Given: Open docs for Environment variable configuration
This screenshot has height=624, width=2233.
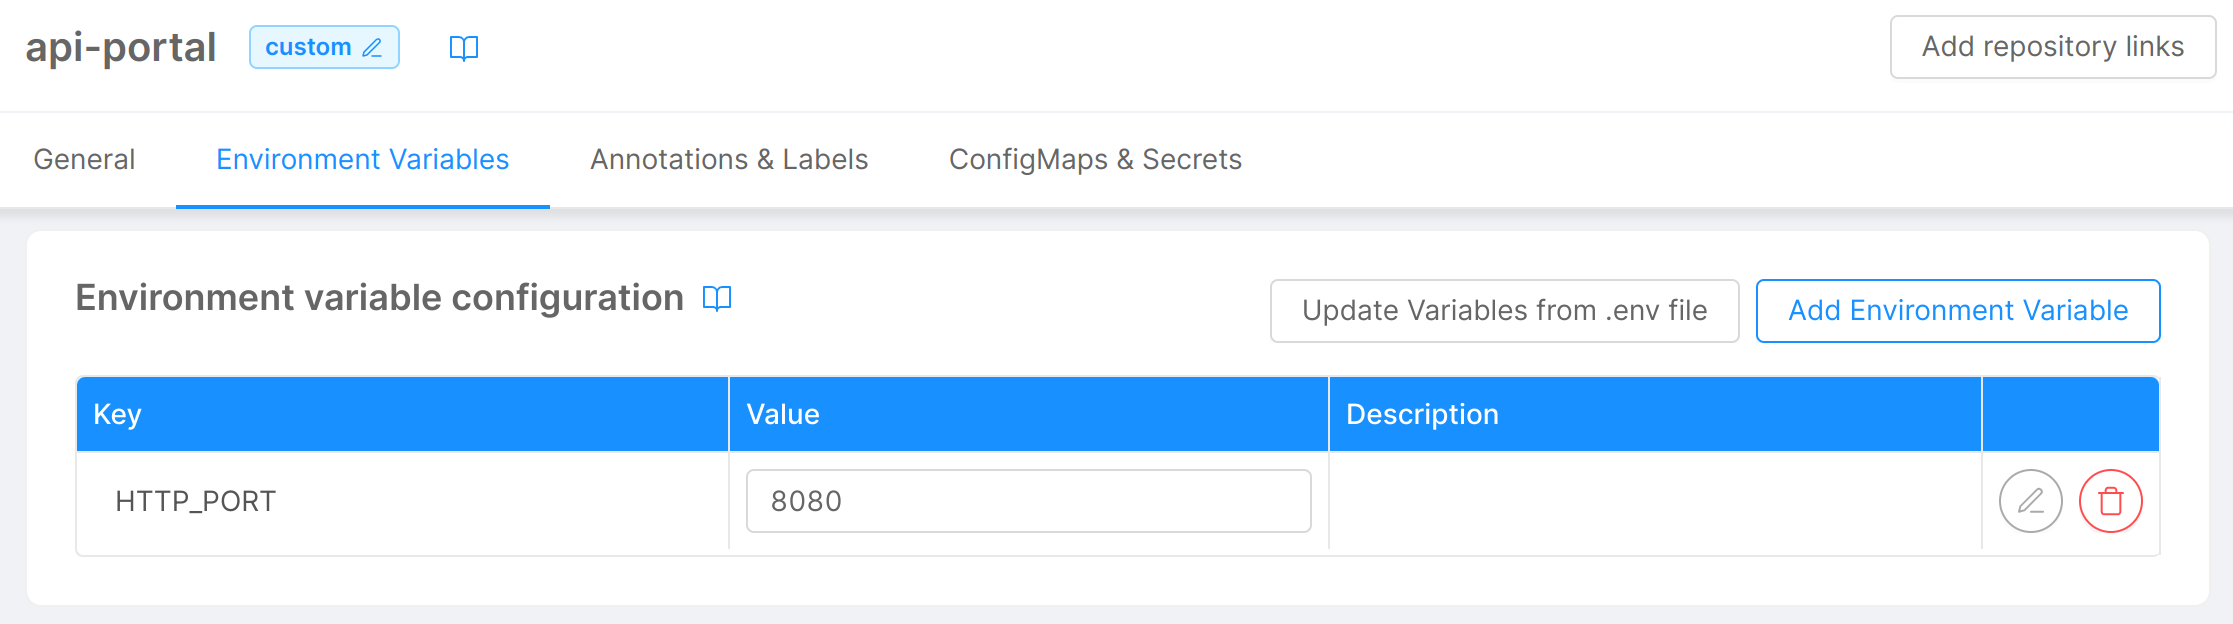Looking at the screenshot, I should click(x=717, y=298).
